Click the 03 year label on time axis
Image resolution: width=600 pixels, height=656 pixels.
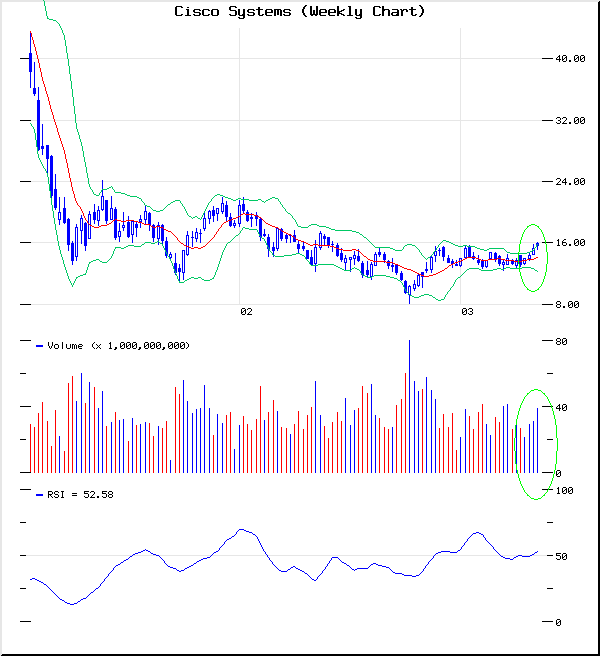[467, 312]
